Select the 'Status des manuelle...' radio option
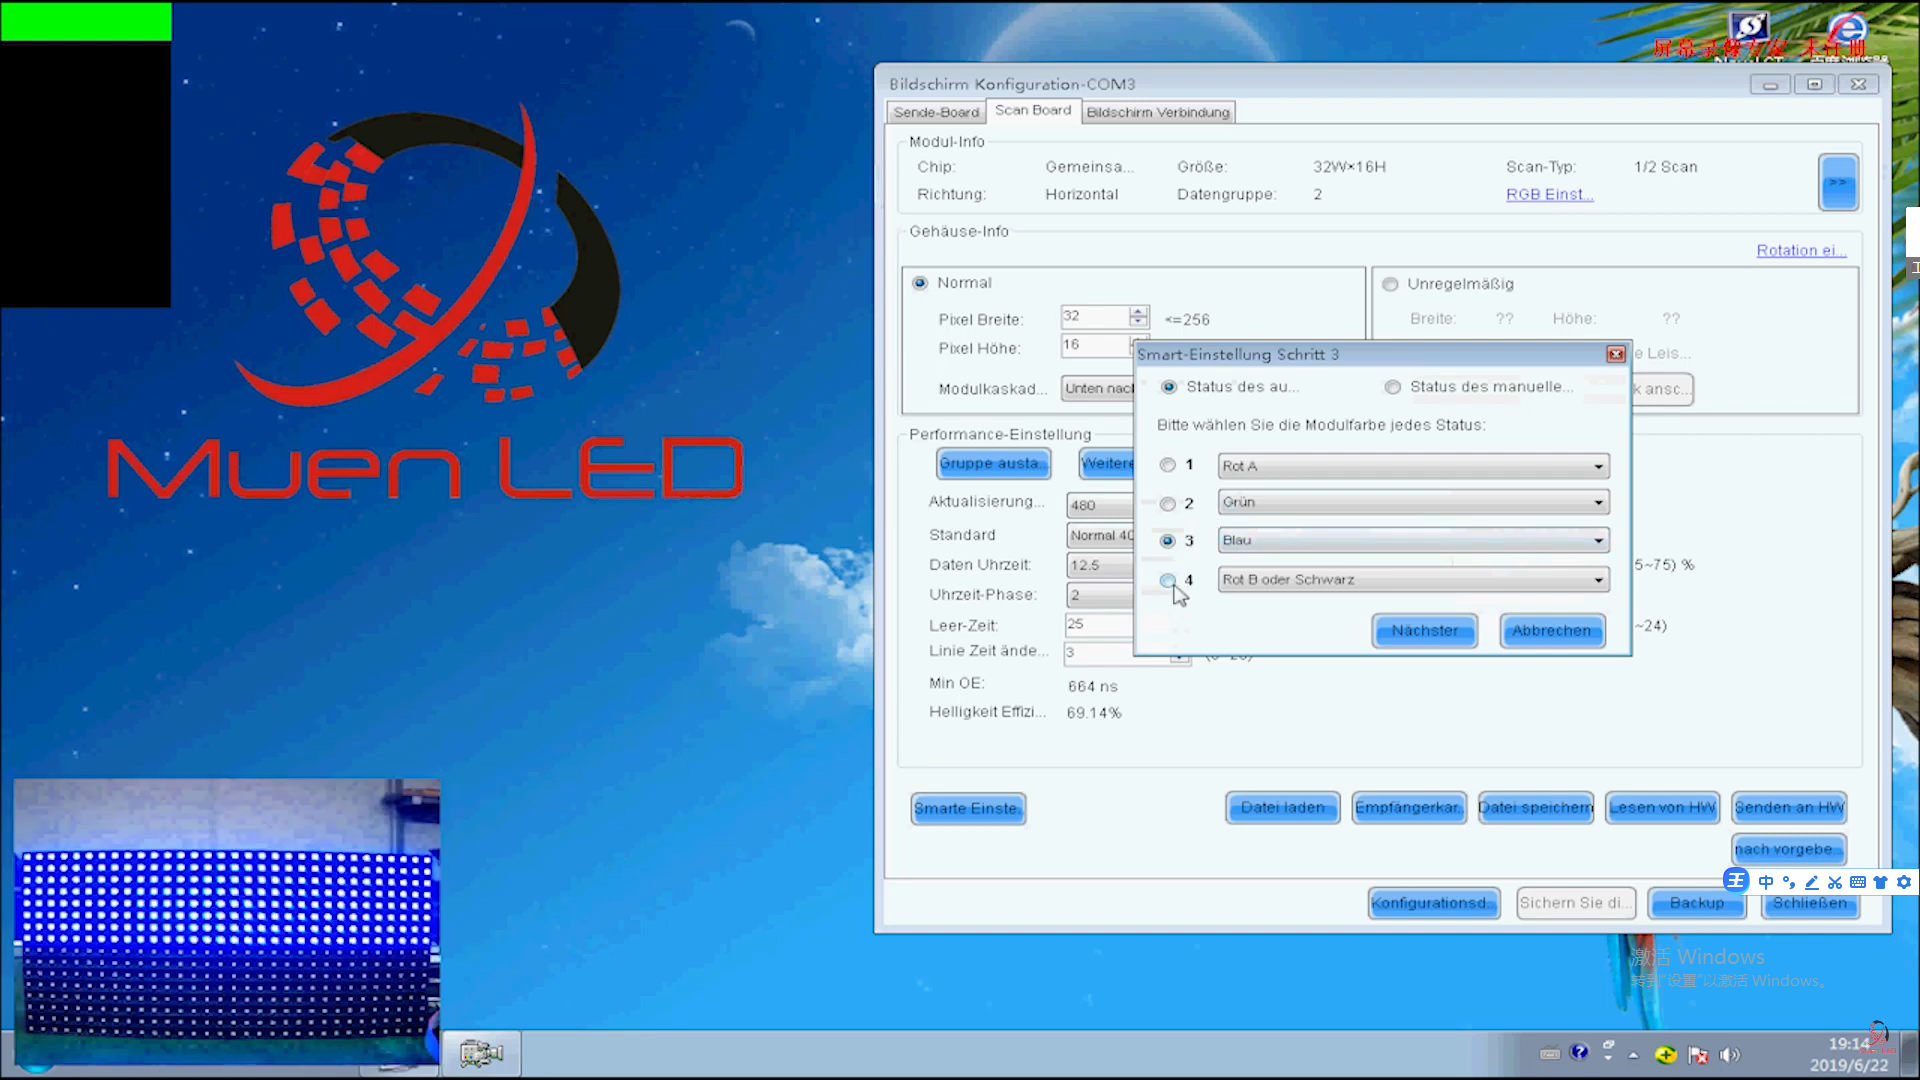 click(1392, 387)
